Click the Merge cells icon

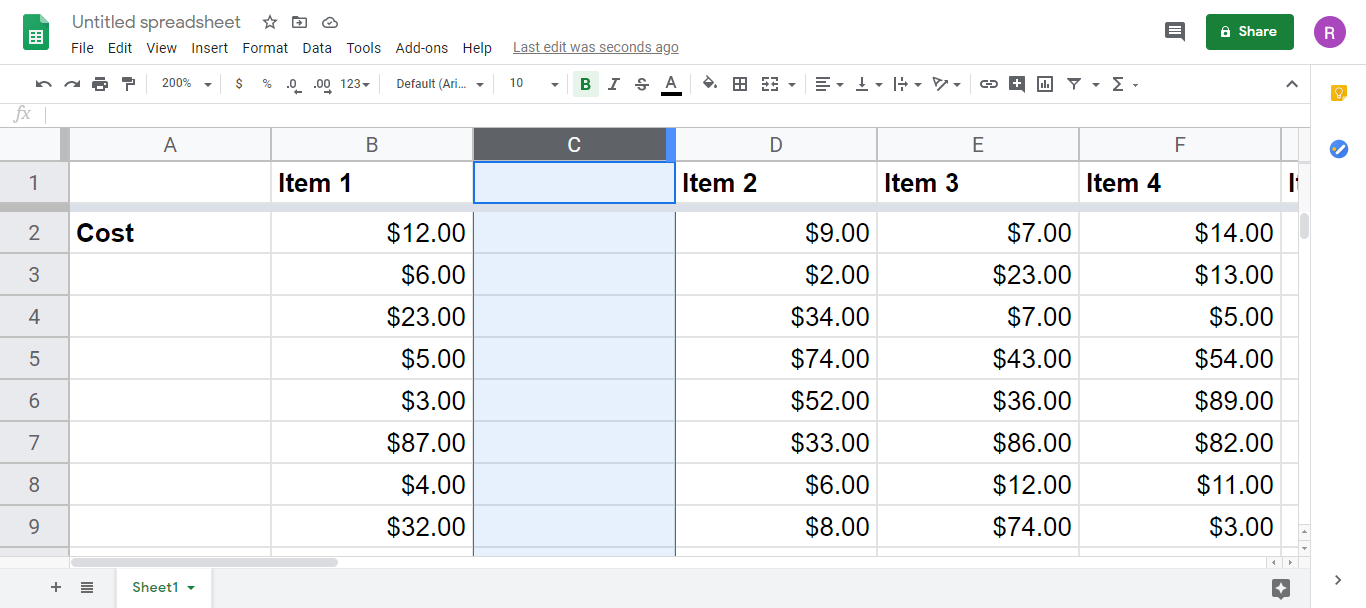pyautogui.click(x=769, y=84)
